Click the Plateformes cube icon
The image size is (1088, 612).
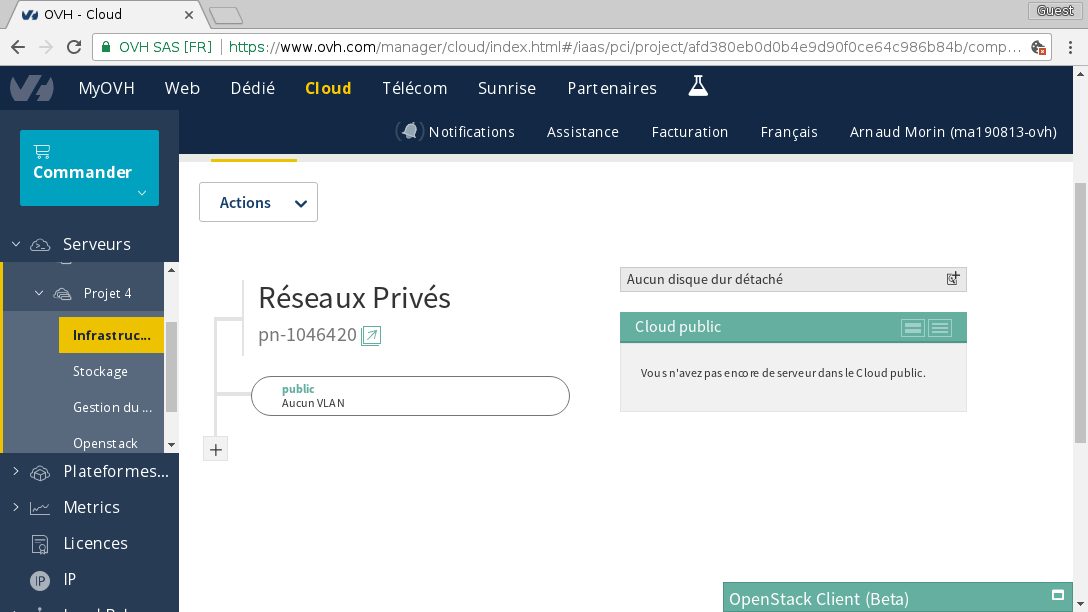click(x=40, y=473)
